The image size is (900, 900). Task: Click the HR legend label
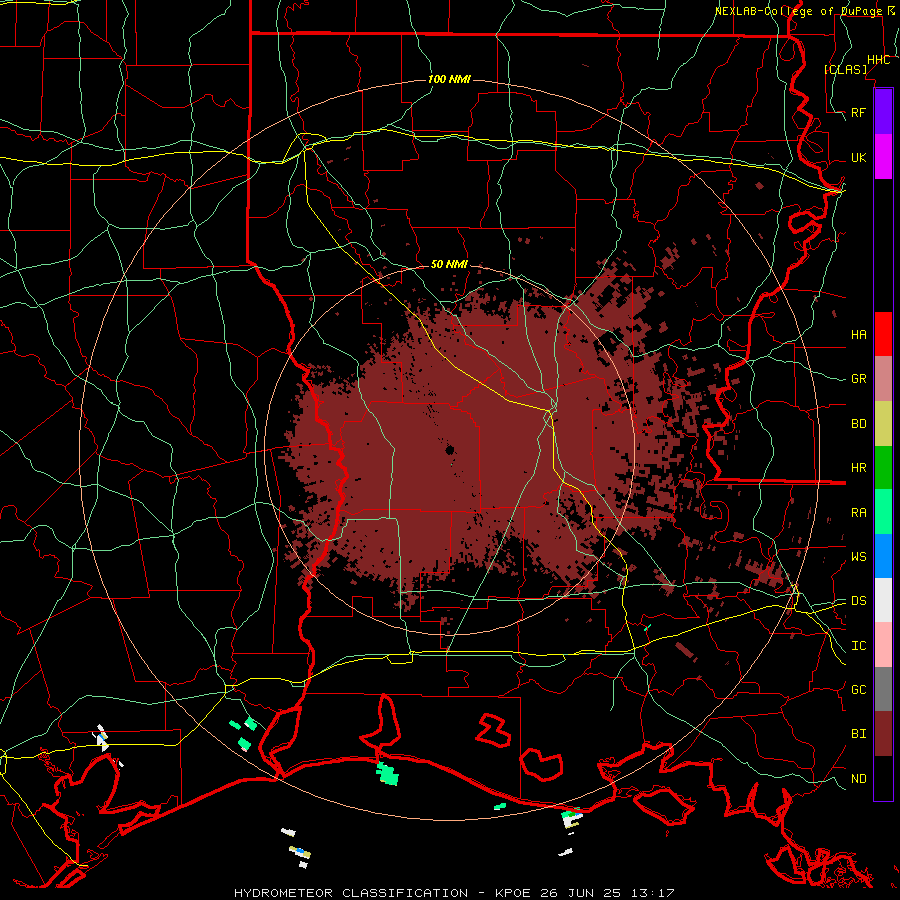point(858,468)
